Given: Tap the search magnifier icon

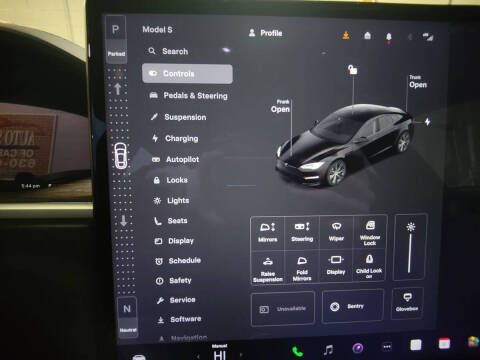Looking at the screenshot, I should click(x=152, y=51).
